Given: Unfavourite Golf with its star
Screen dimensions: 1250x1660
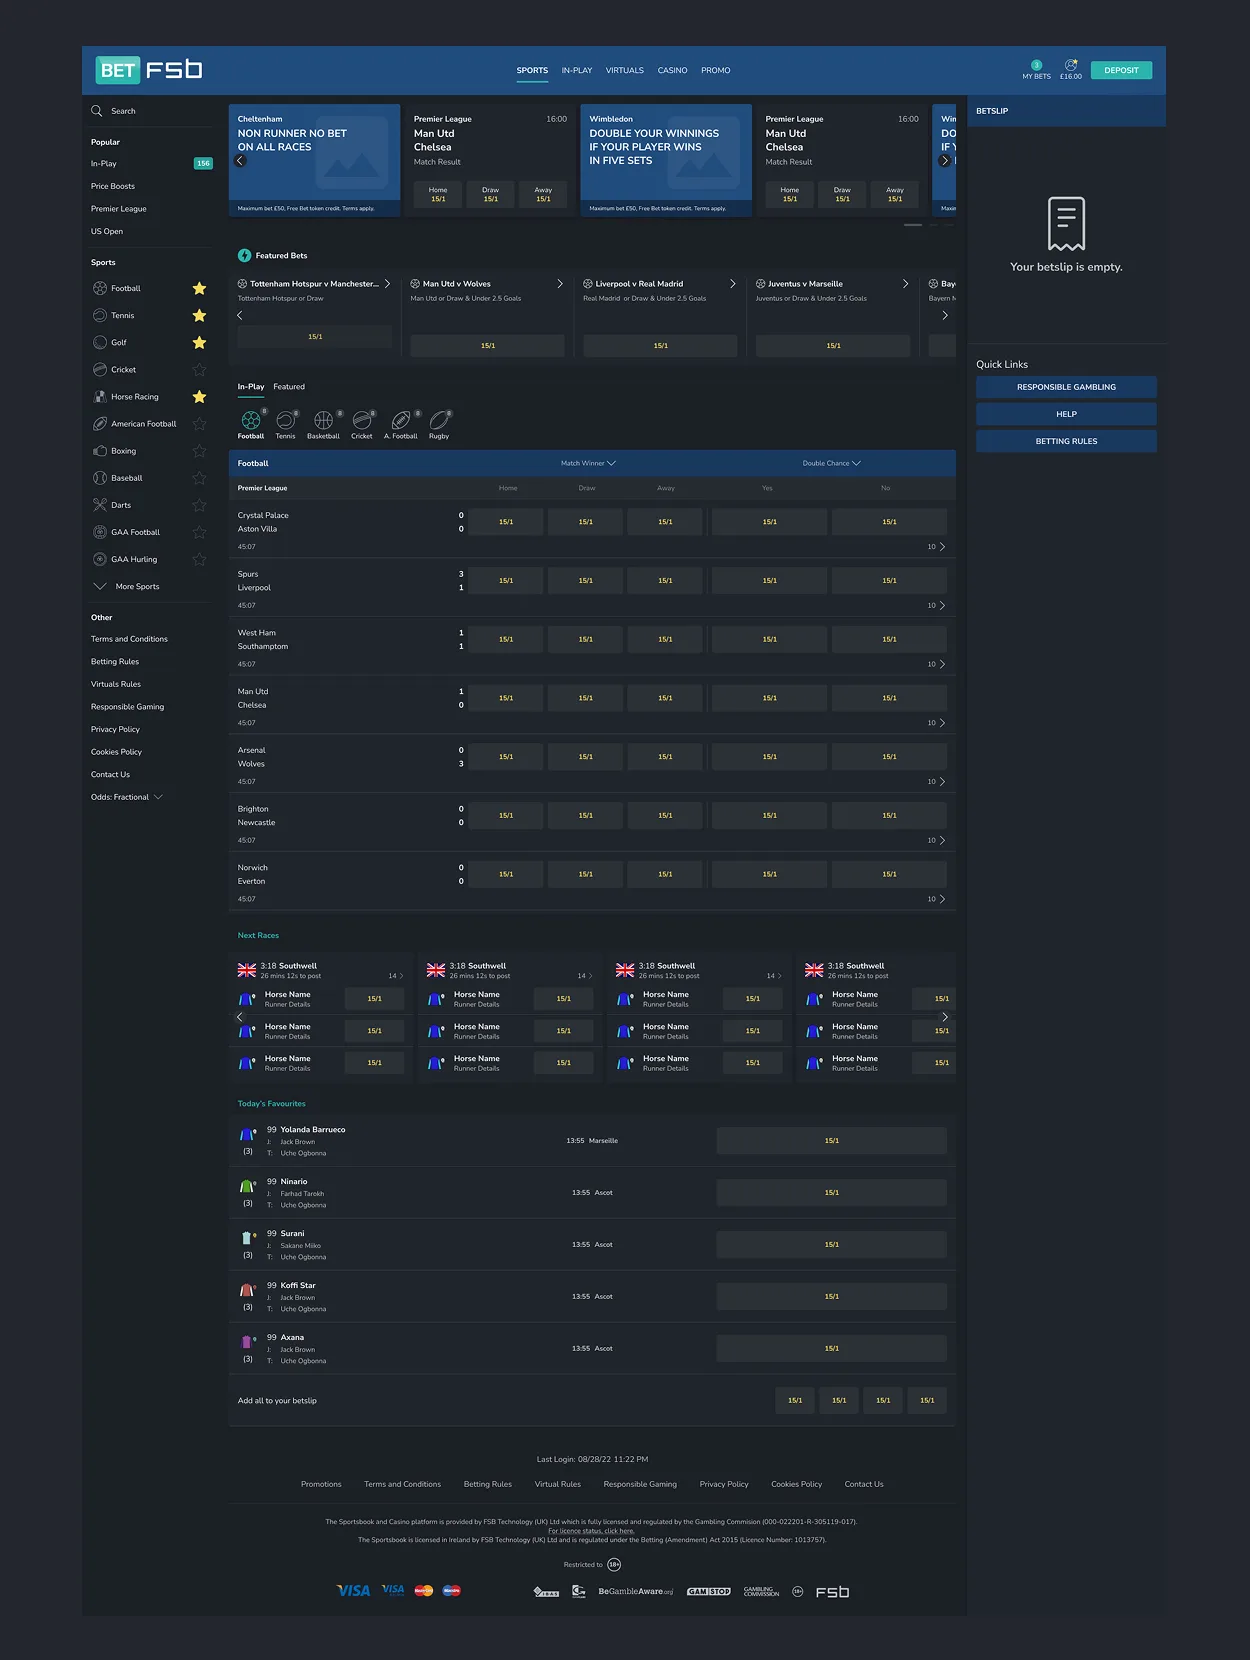Looking at the screenshot, I should 199,343.
